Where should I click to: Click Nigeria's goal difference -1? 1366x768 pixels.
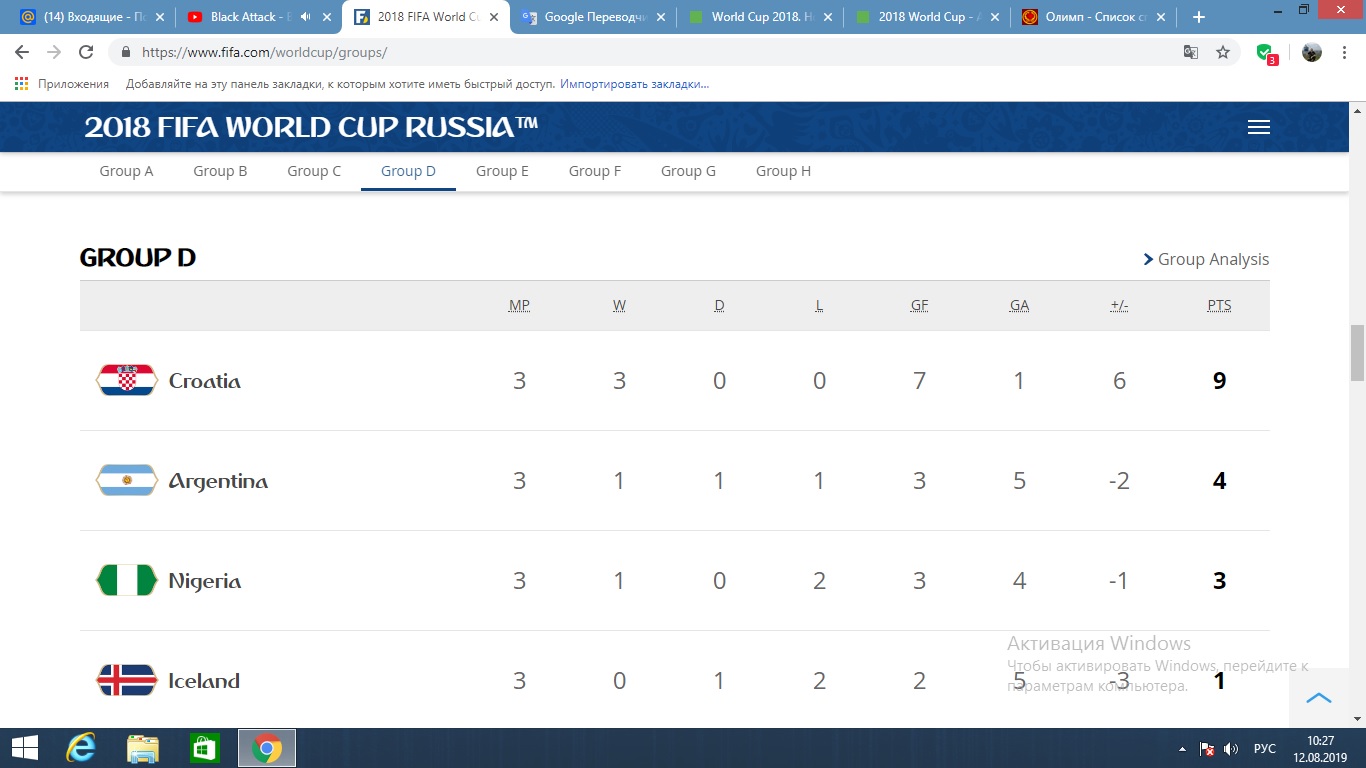(x=1119, y=581)
